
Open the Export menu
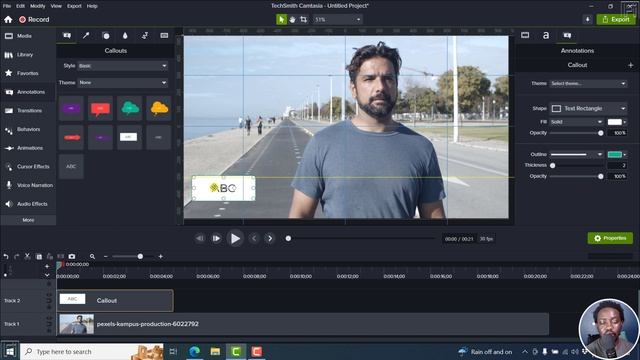[74, 6]
